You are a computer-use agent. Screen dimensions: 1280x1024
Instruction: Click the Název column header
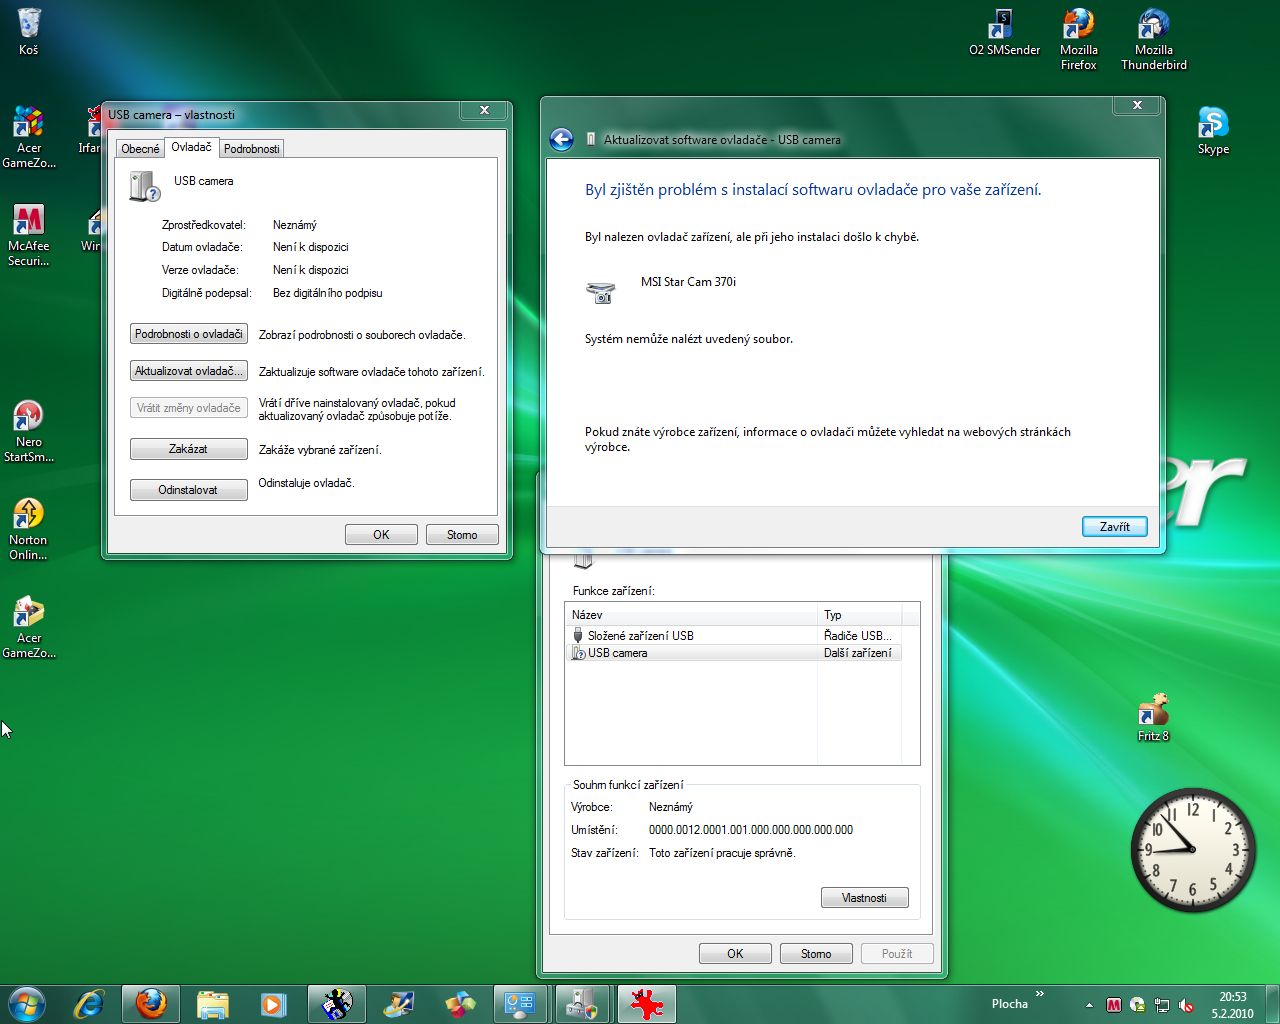pyautogui.click(x=690, y=615)
